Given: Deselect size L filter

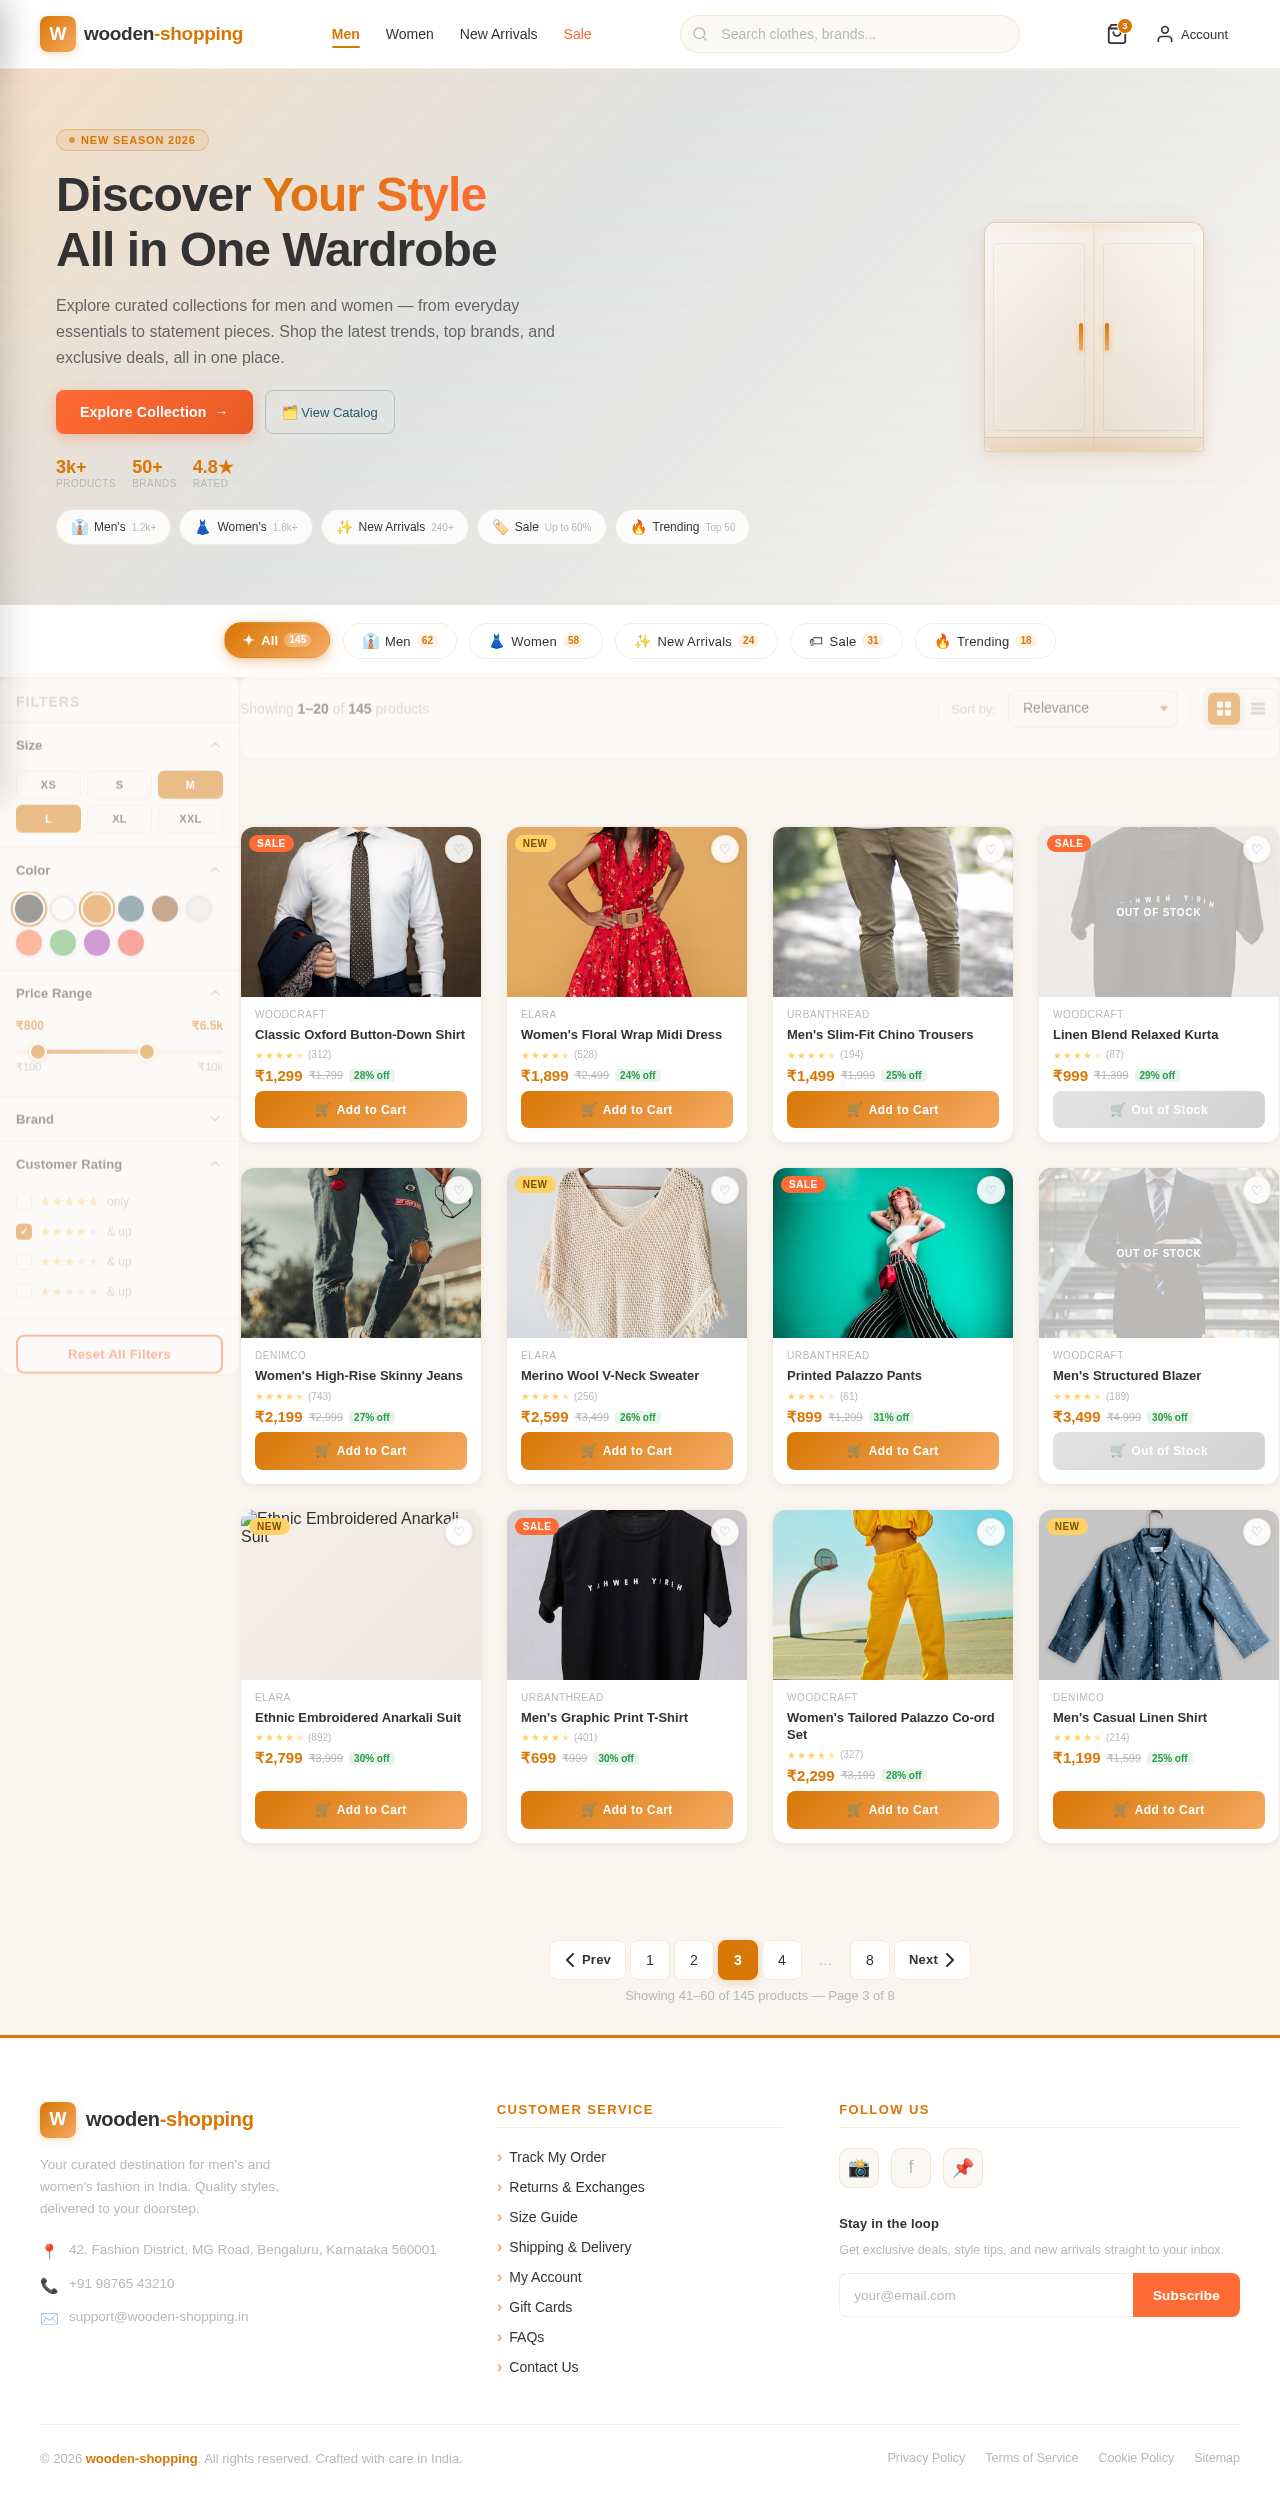Looking at the screenshot, I should 48,819.
